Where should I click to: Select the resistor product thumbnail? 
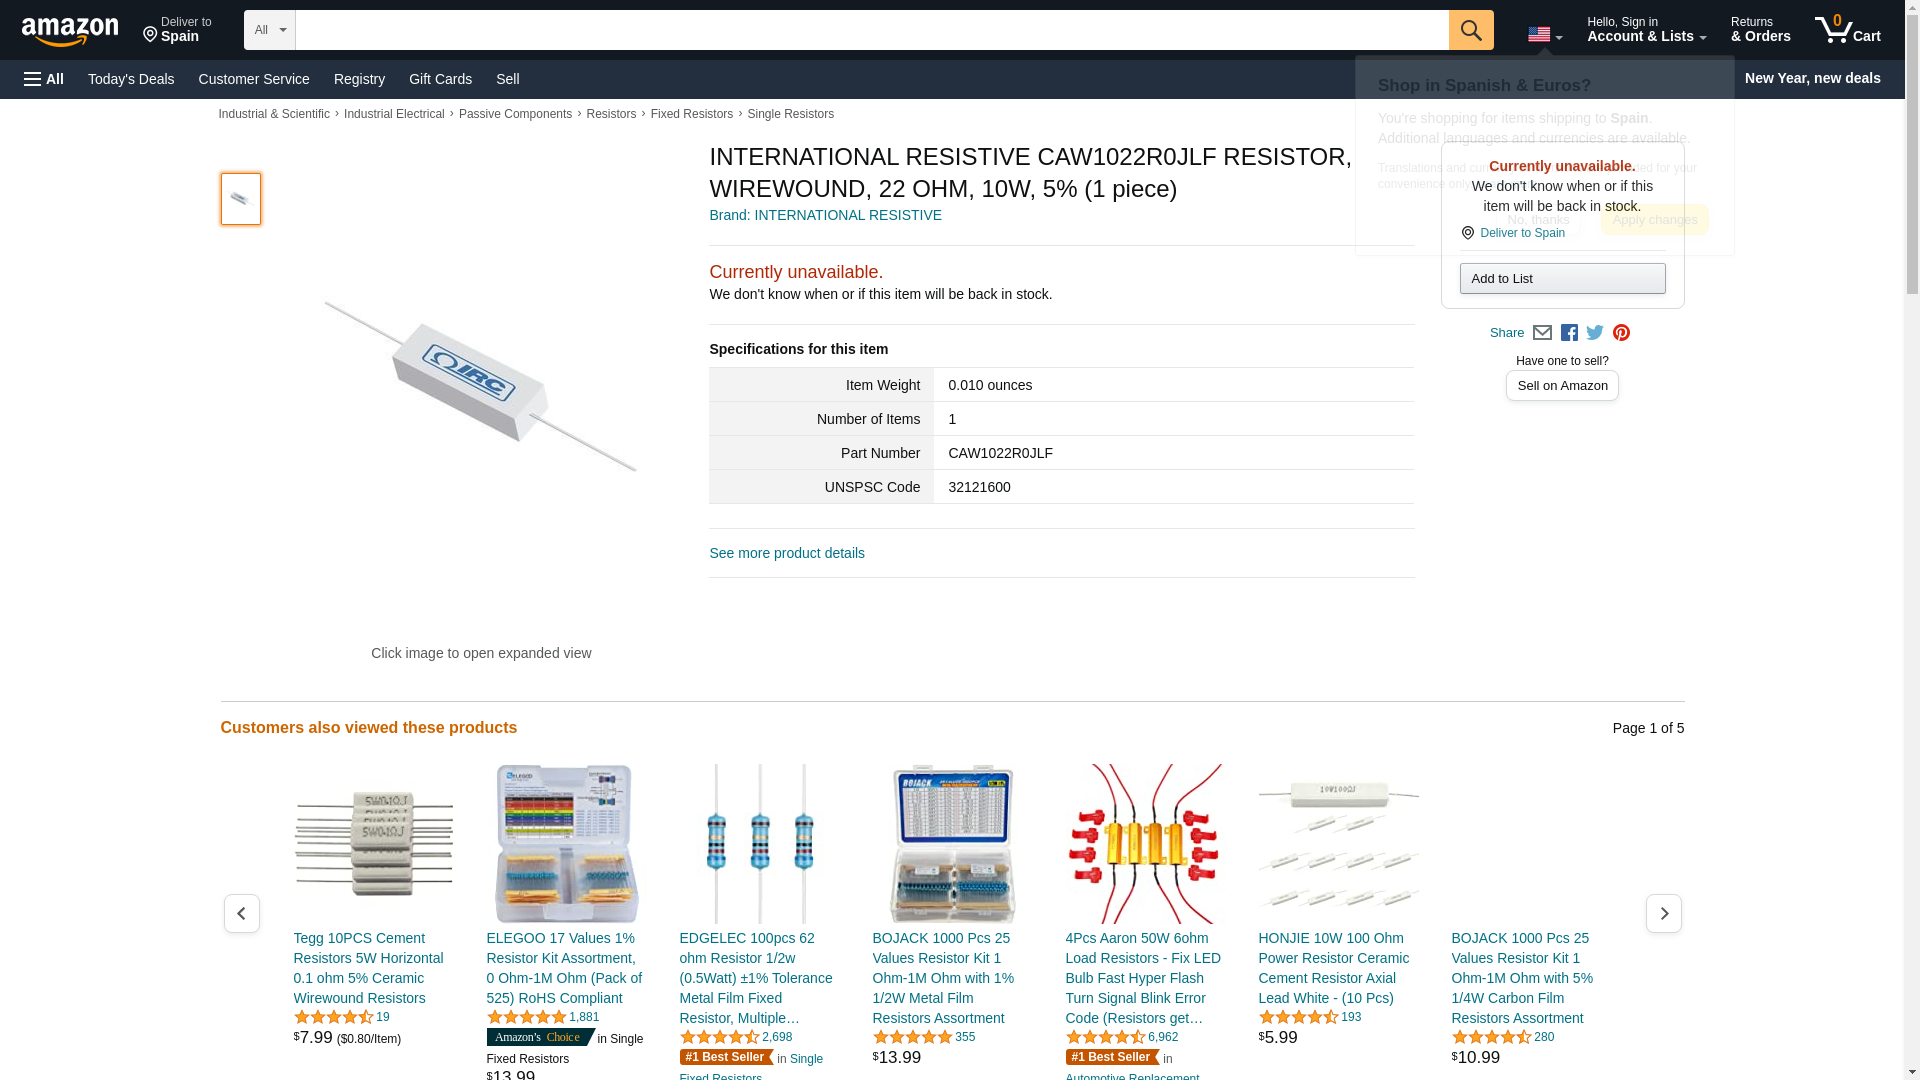pos(241,199)
